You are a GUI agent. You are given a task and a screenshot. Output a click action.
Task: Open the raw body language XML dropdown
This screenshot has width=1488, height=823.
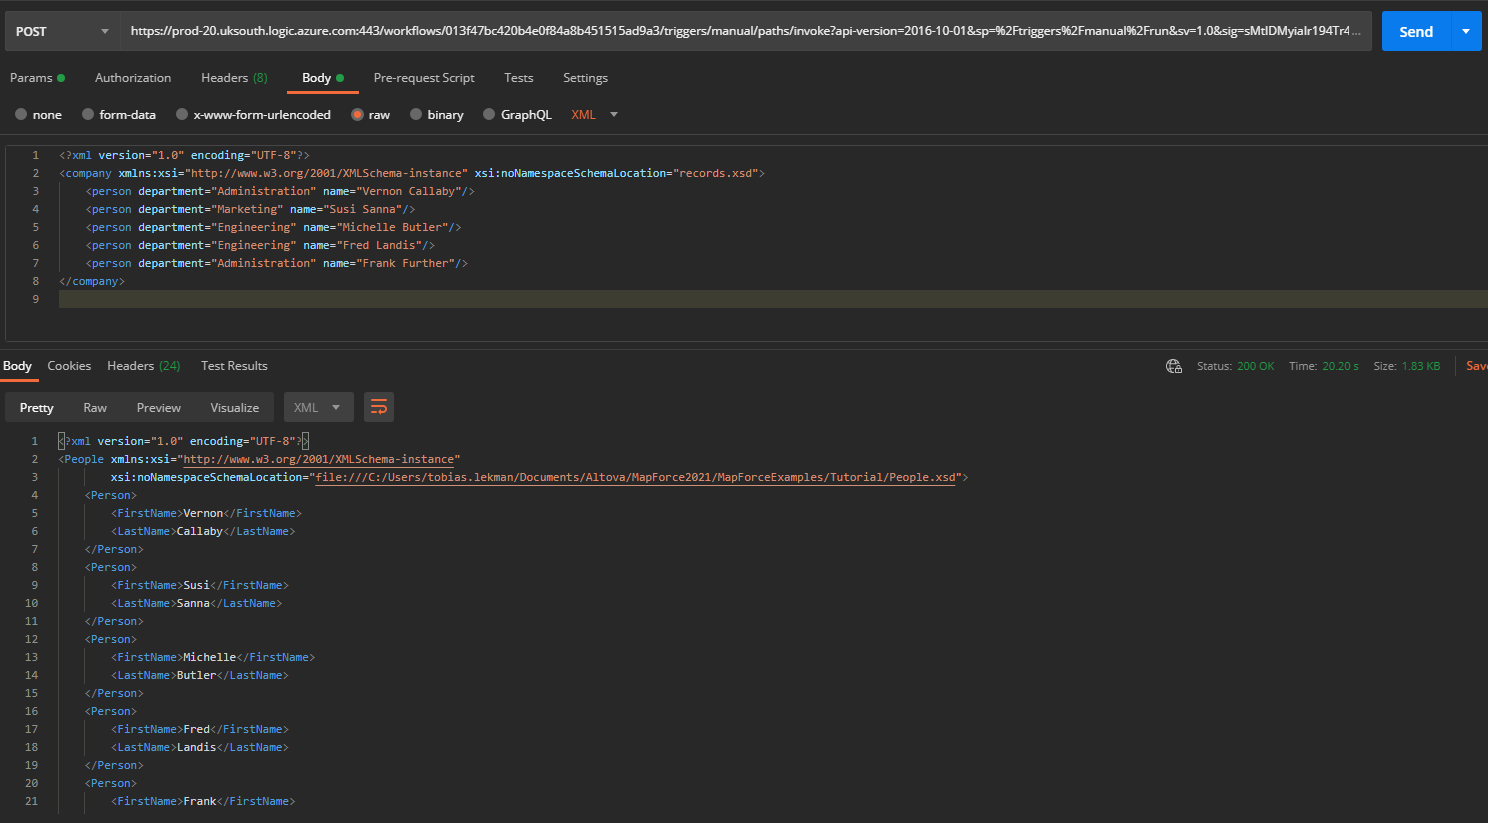(594, 114)
